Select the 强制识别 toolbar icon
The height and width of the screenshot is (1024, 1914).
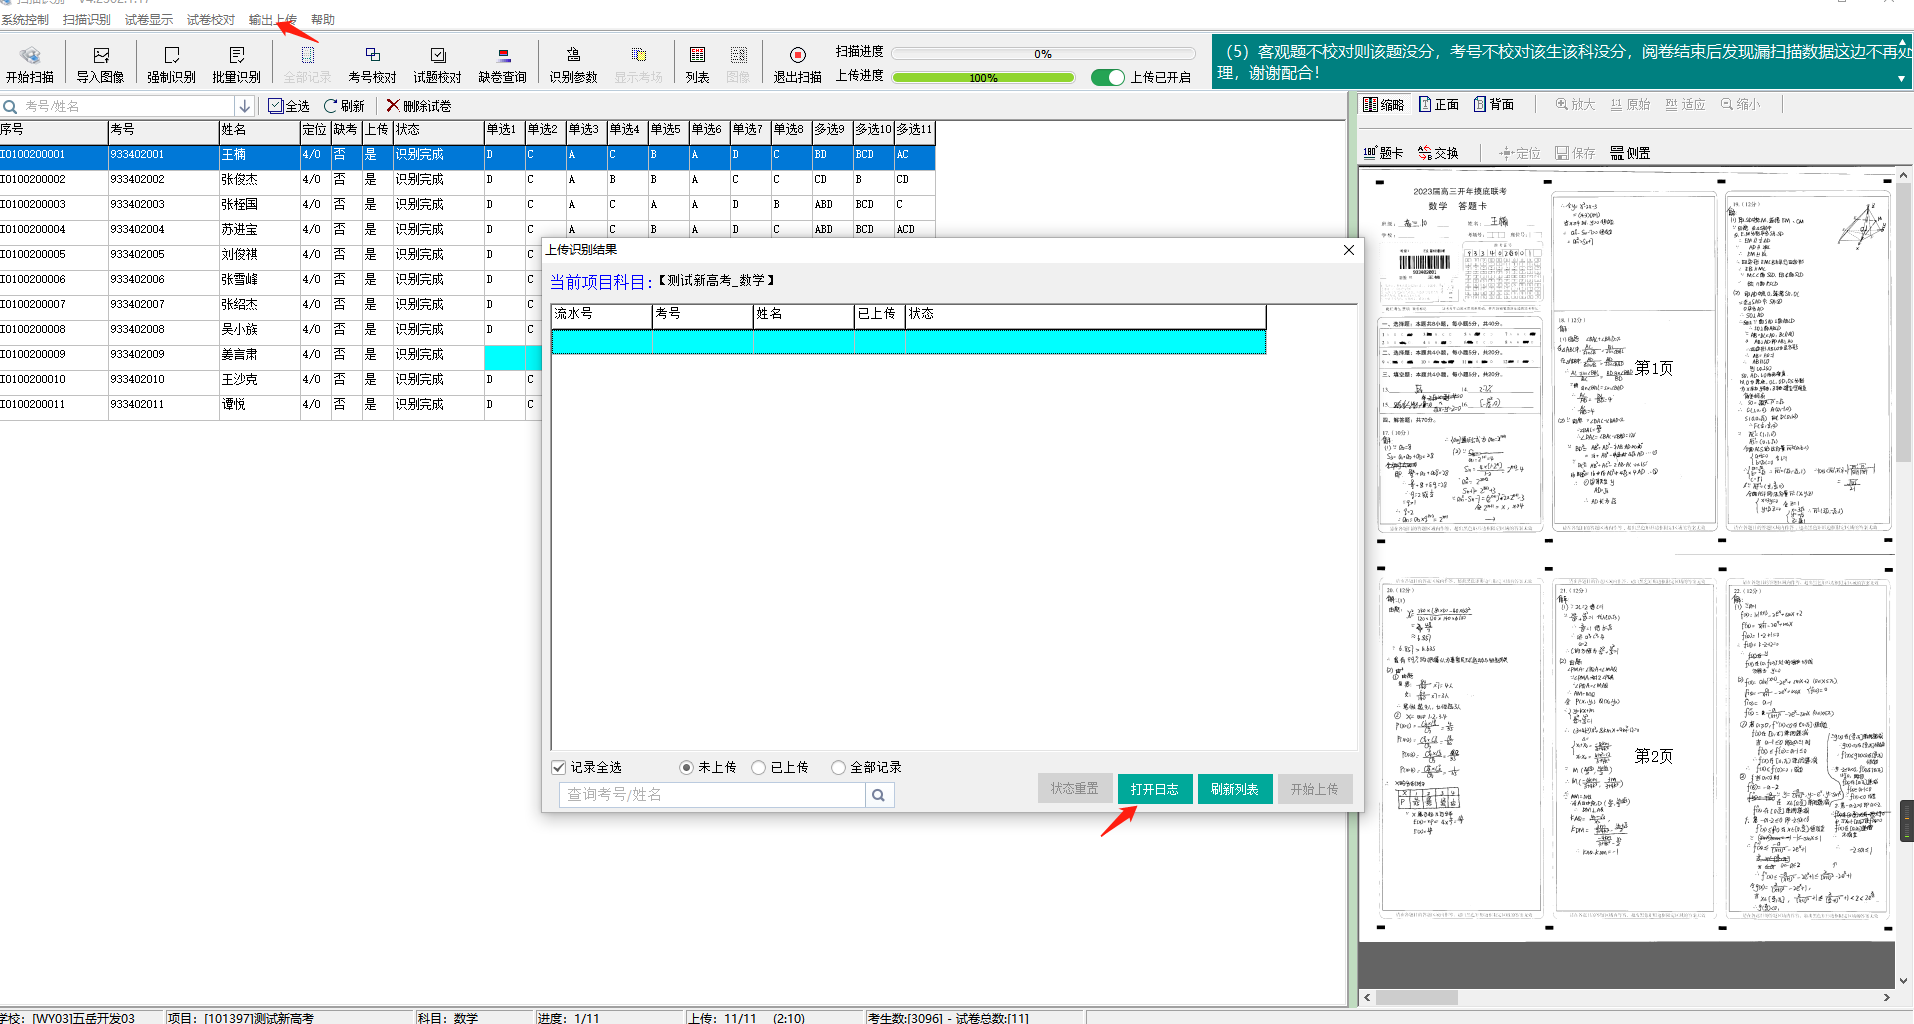pos(171,56)
